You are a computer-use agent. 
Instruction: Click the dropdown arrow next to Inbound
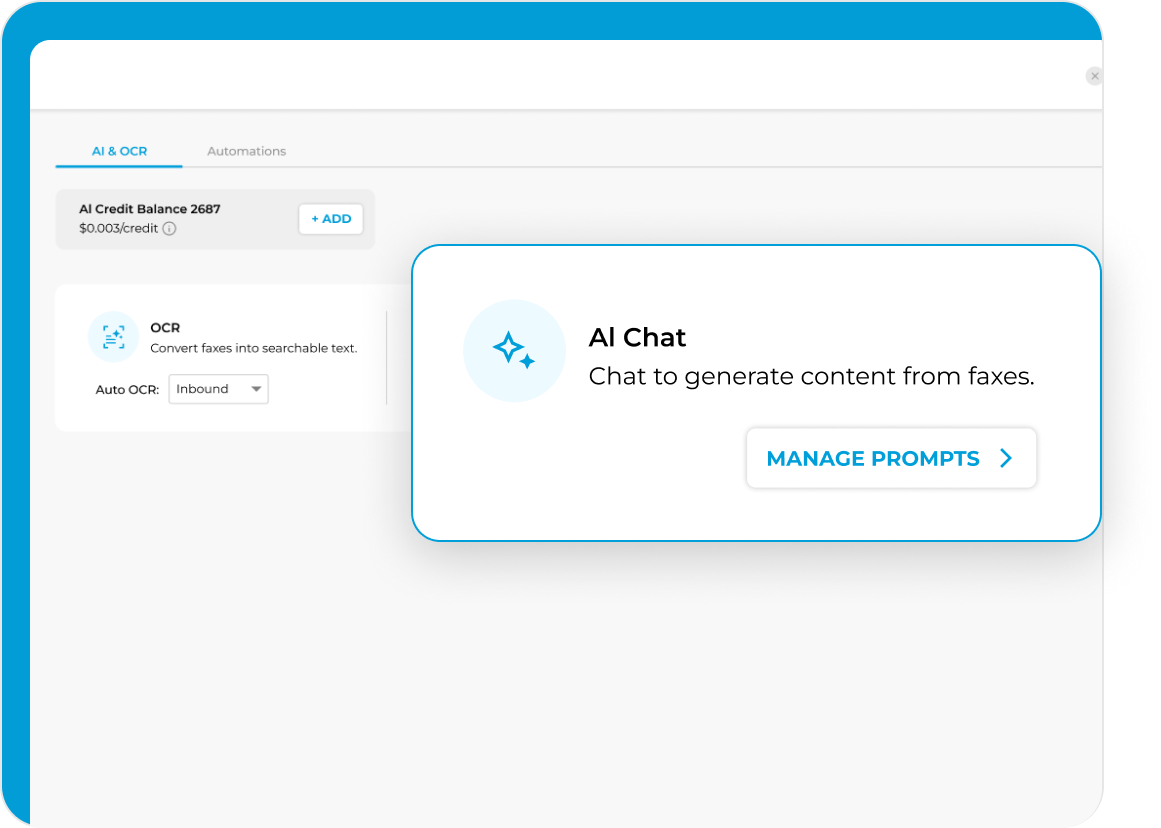256,389
